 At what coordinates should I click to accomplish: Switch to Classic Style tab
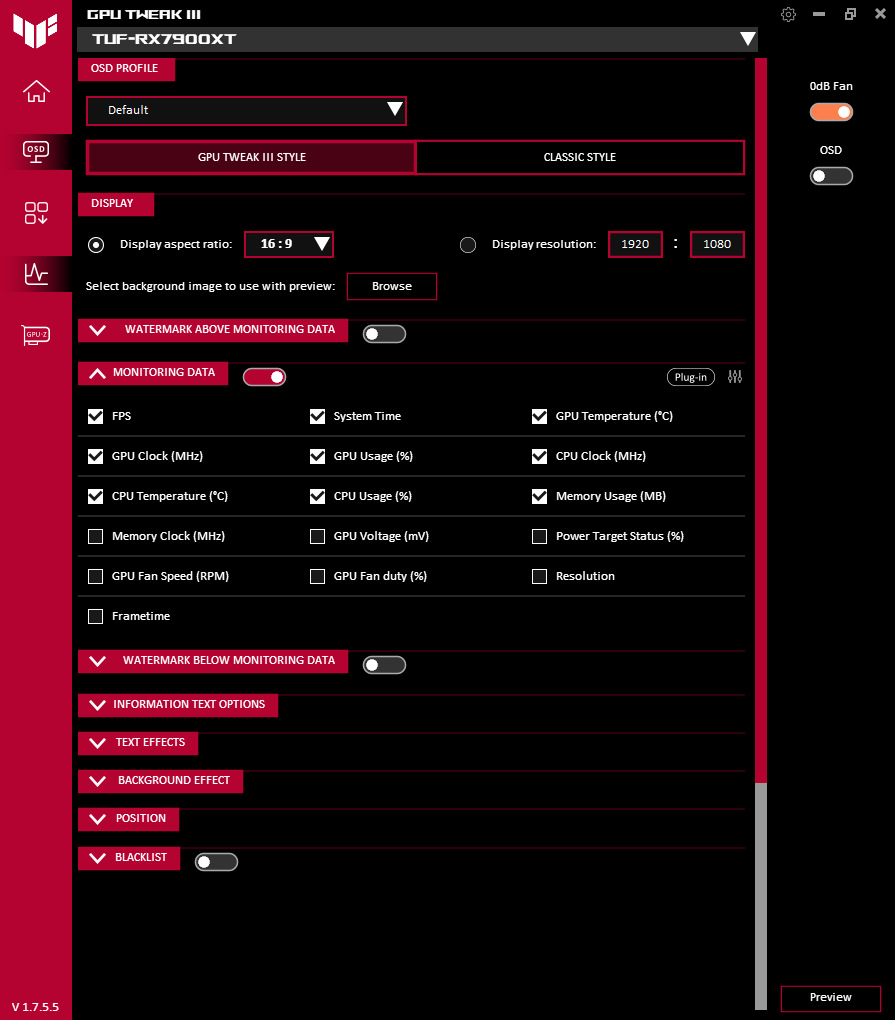pyautogui.click(x=580, y=157)
